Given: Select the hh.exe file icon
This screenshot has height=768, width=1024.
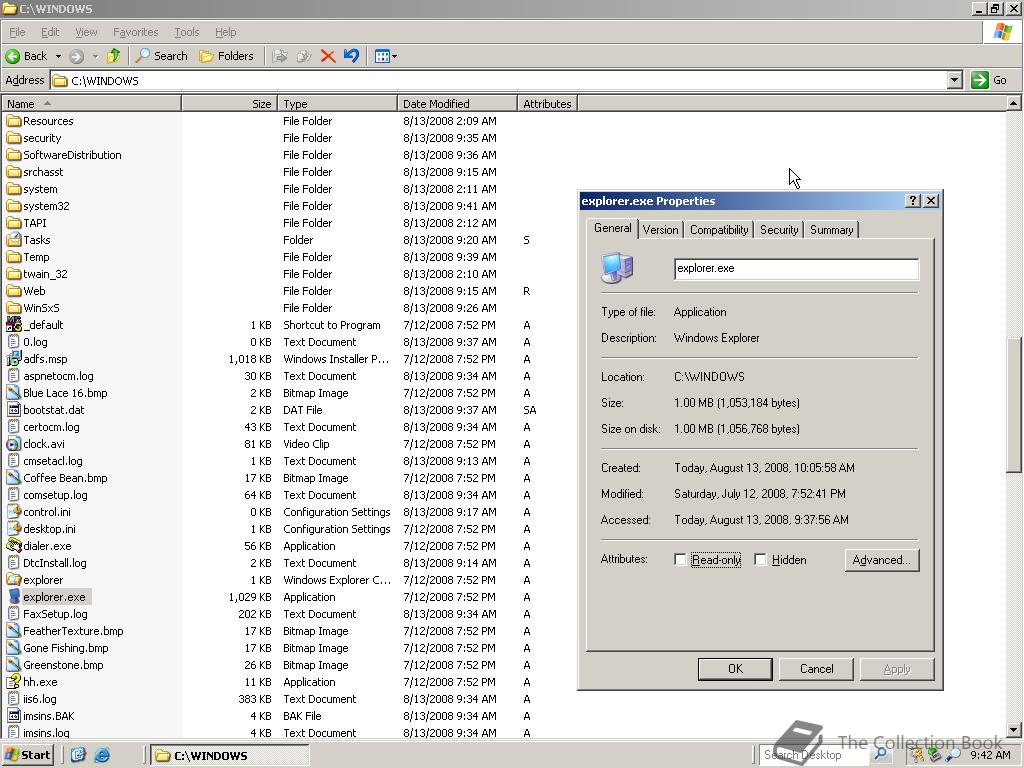Looking at the screenshot, I should [x=14, y=682].
